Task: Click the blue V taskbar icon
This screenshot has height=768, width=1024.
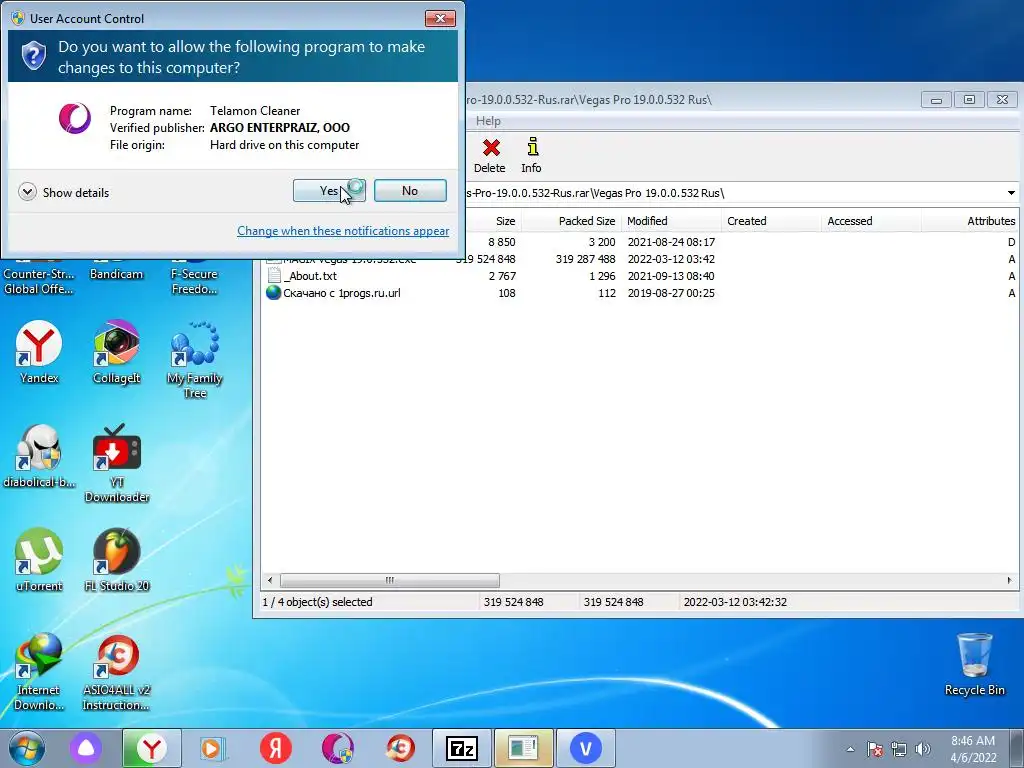Action: 586,748
